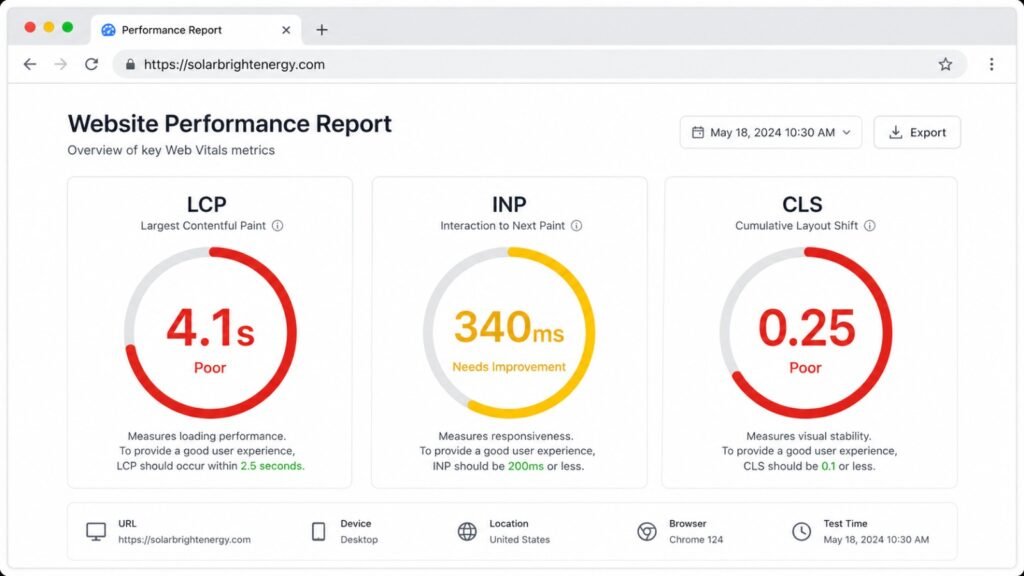The width and height of the screenshot is (1024, 576).
Task: Click the address bar URL field
Action: [539, 64]
